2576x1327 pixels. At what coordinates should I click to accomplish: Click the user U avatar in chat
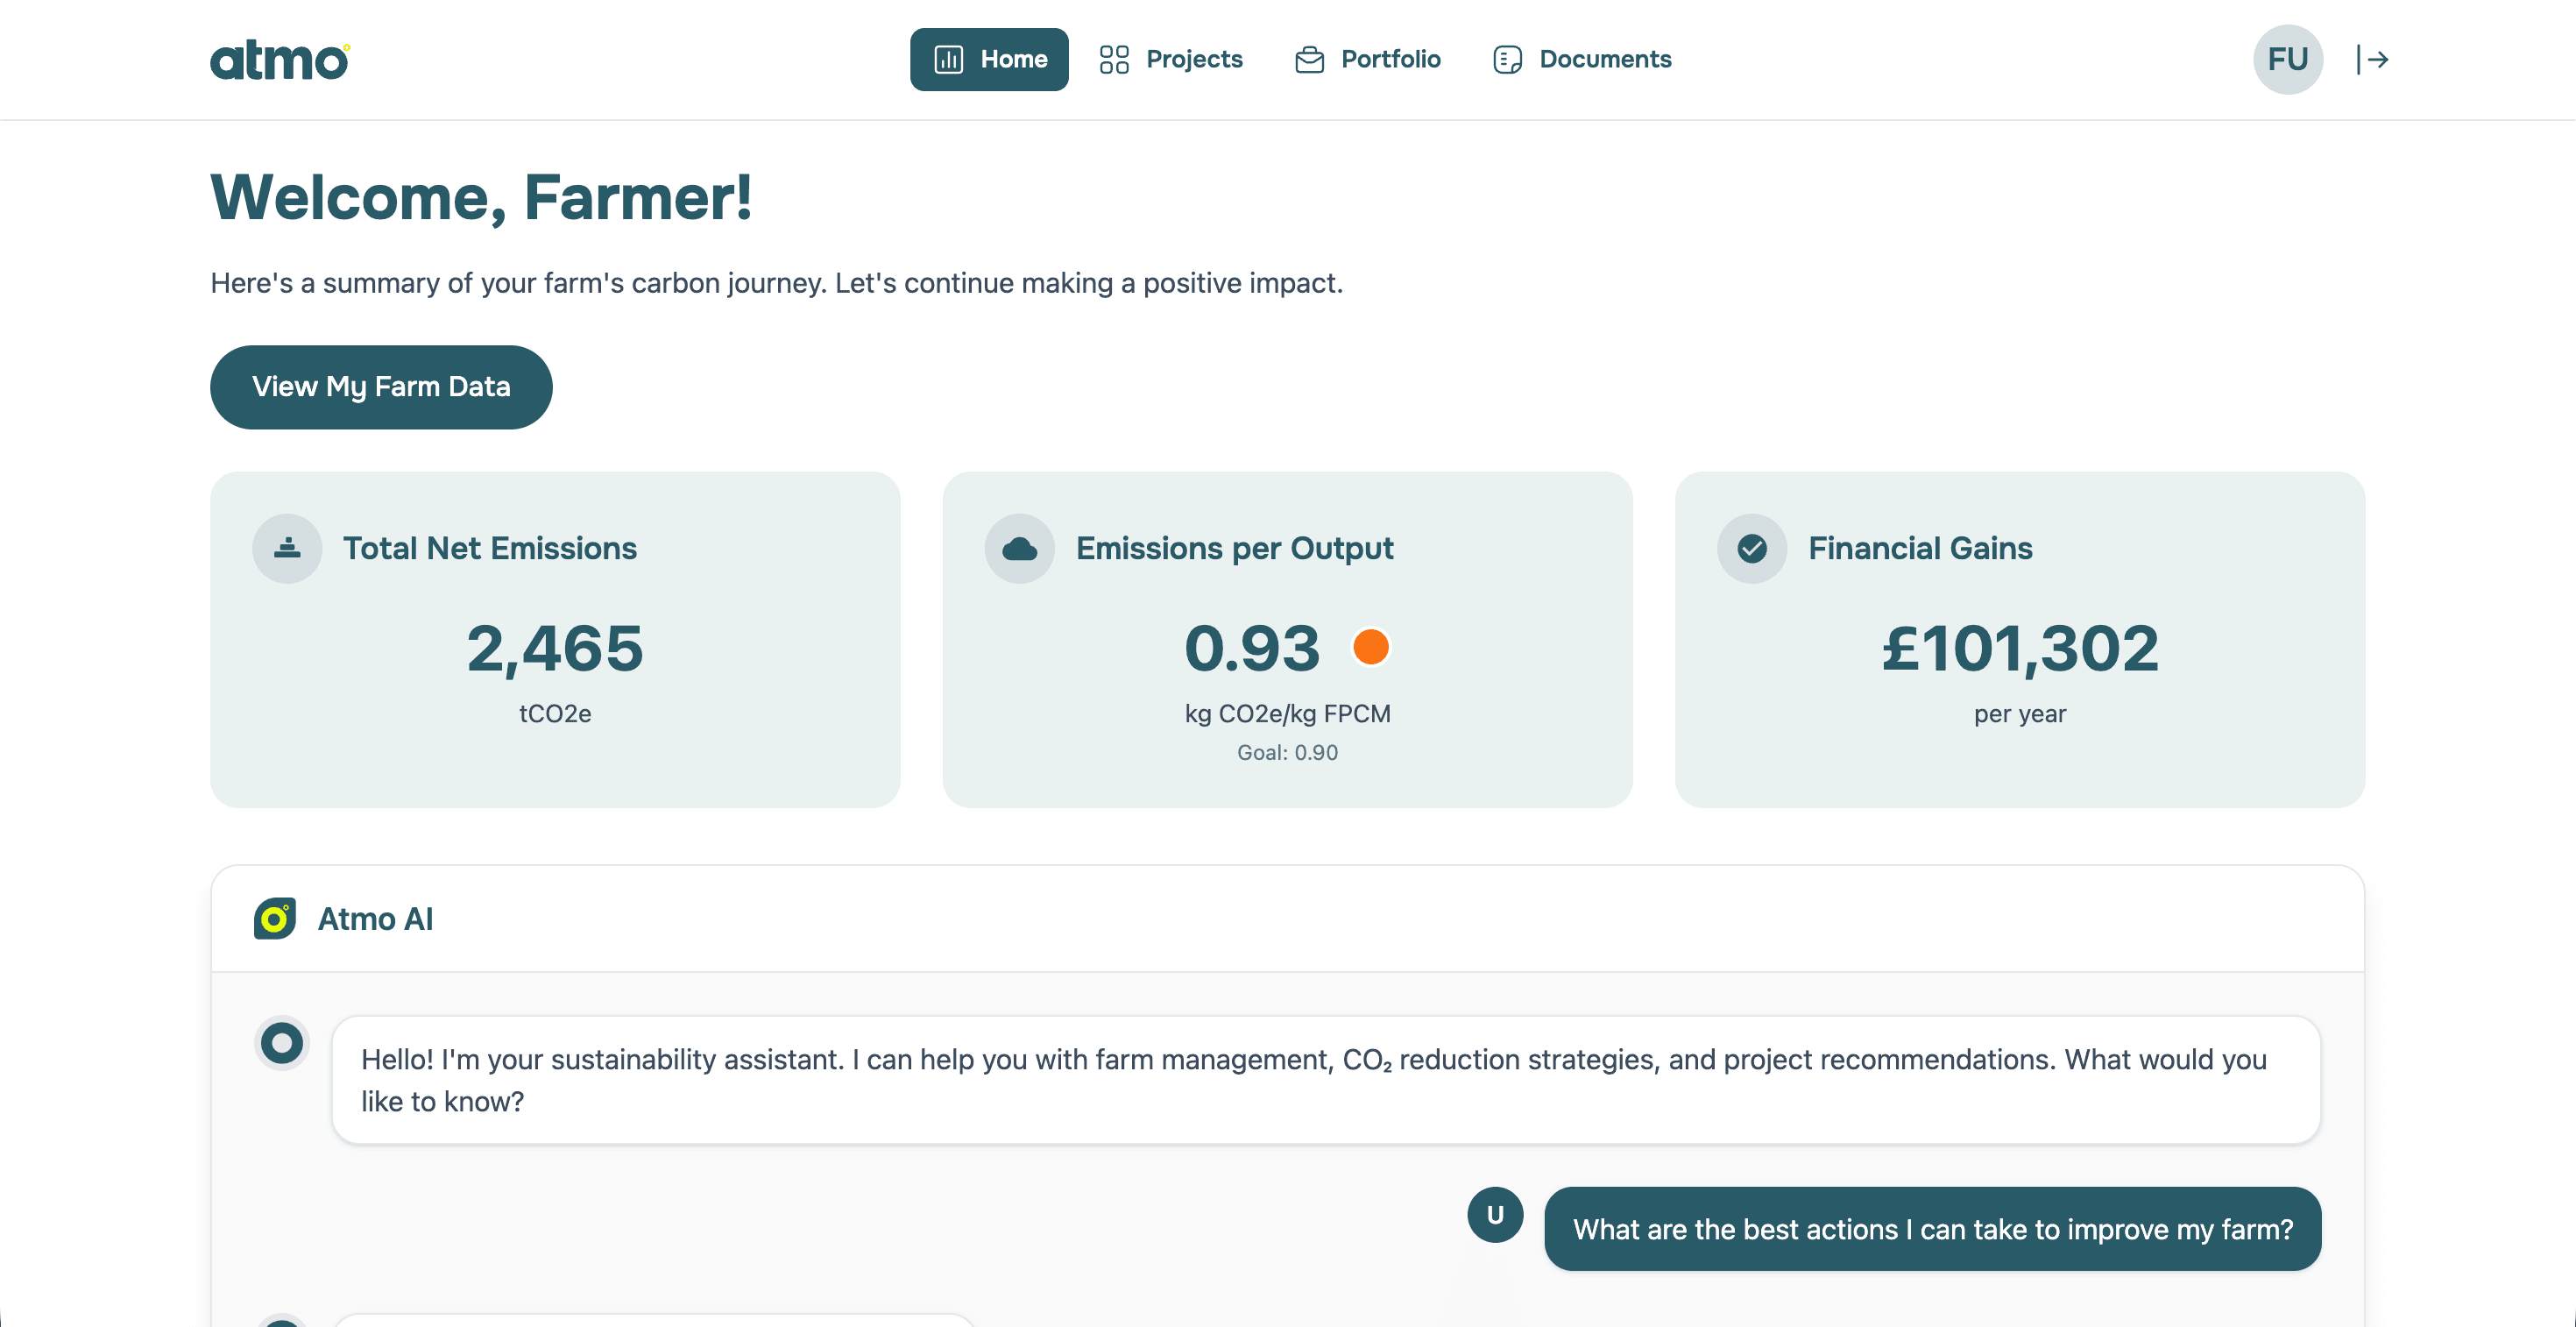(x=1495, y=1214)
